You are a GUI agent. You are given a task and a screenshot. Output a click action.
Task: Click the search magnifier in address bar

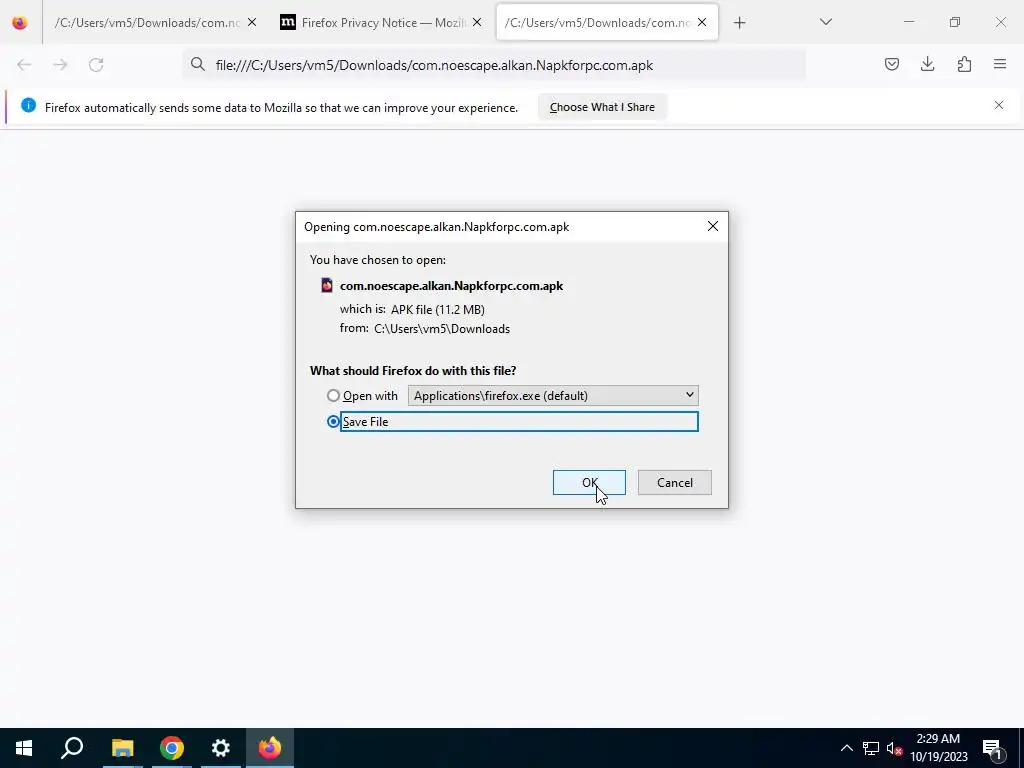pyautogui.click(x=198, y=64)
